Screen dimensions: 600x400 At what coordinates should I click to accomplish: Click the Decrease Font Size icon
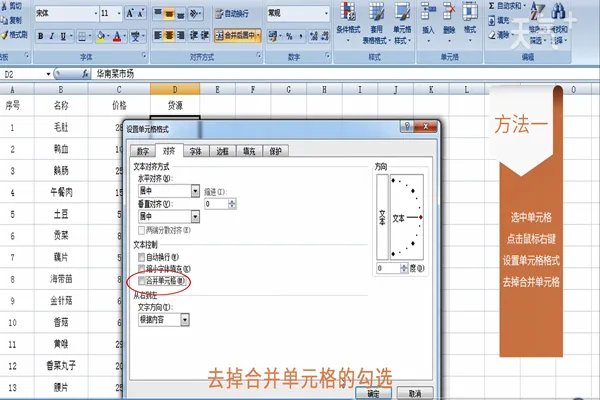tap(140, 14)
